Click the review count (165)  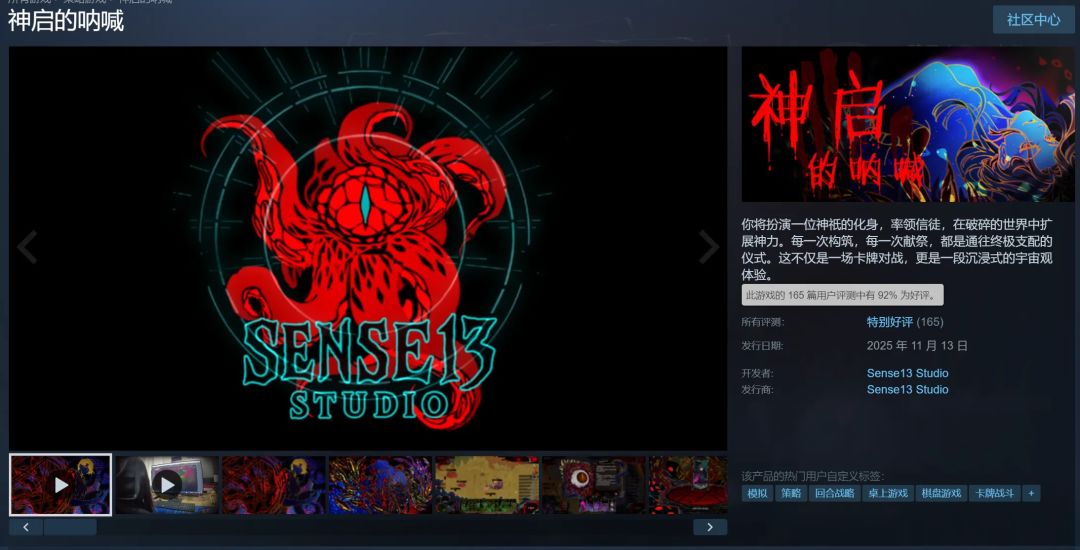(x=930, y=321)
